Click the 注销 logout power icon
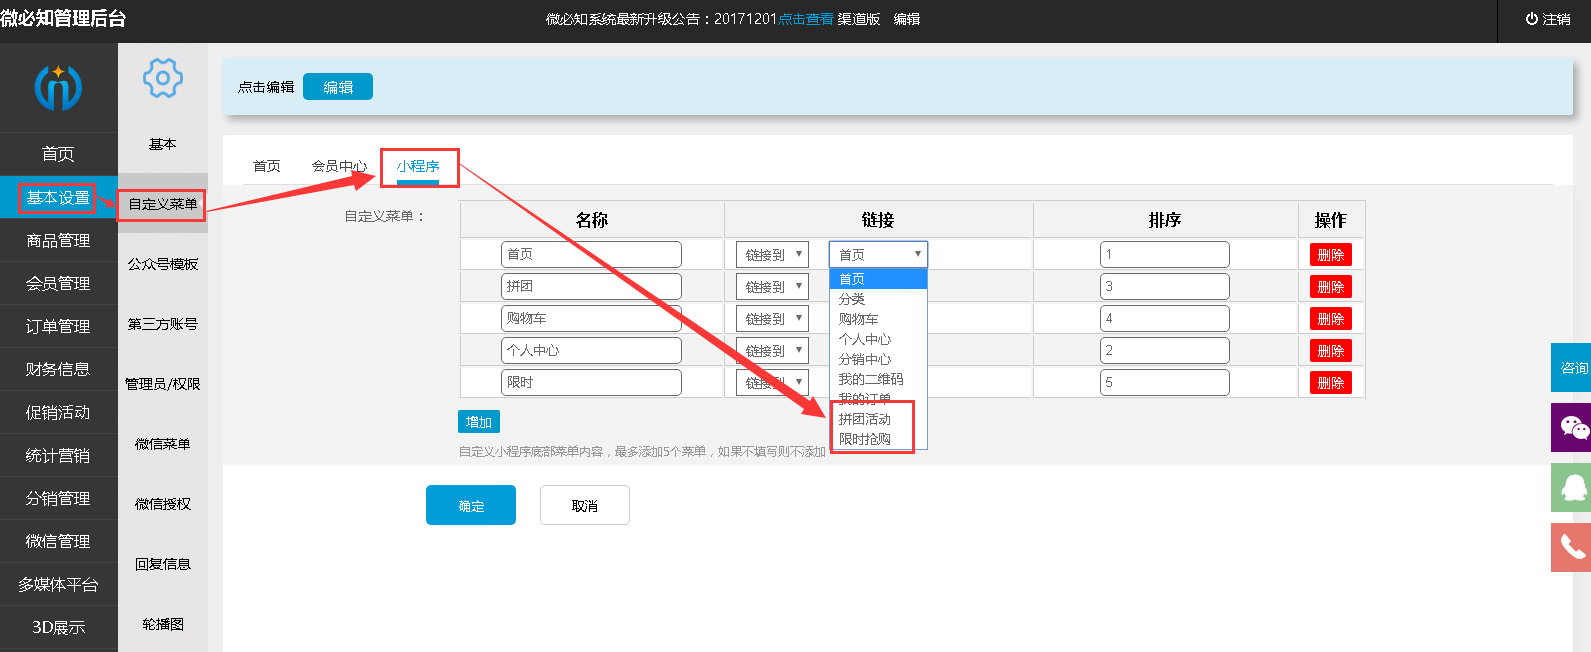 (x=1531, y=19)
